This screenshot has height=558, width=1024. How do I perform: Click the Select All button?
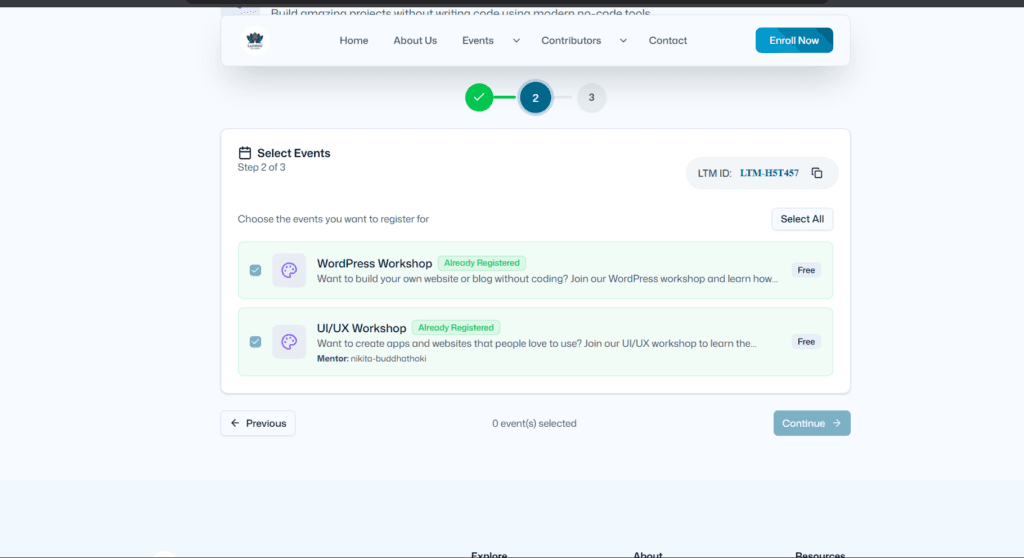tap(802, 219)
